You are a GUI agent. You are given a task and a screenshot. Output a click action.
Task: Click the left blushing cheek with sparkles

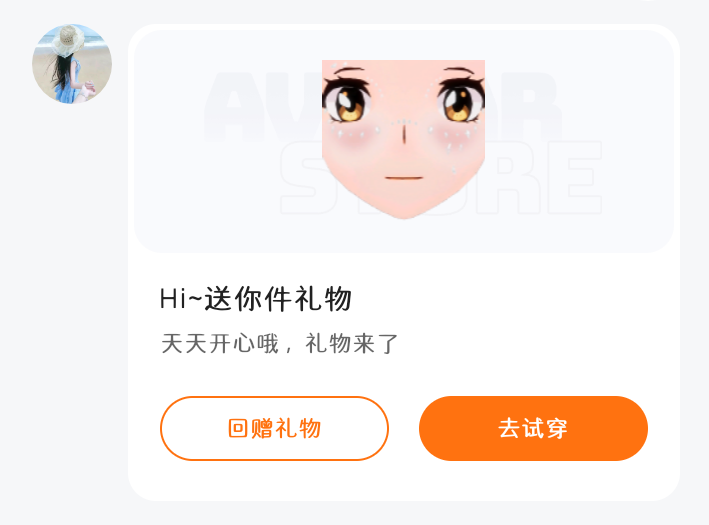pyautogui.click(x=357, y=136)
